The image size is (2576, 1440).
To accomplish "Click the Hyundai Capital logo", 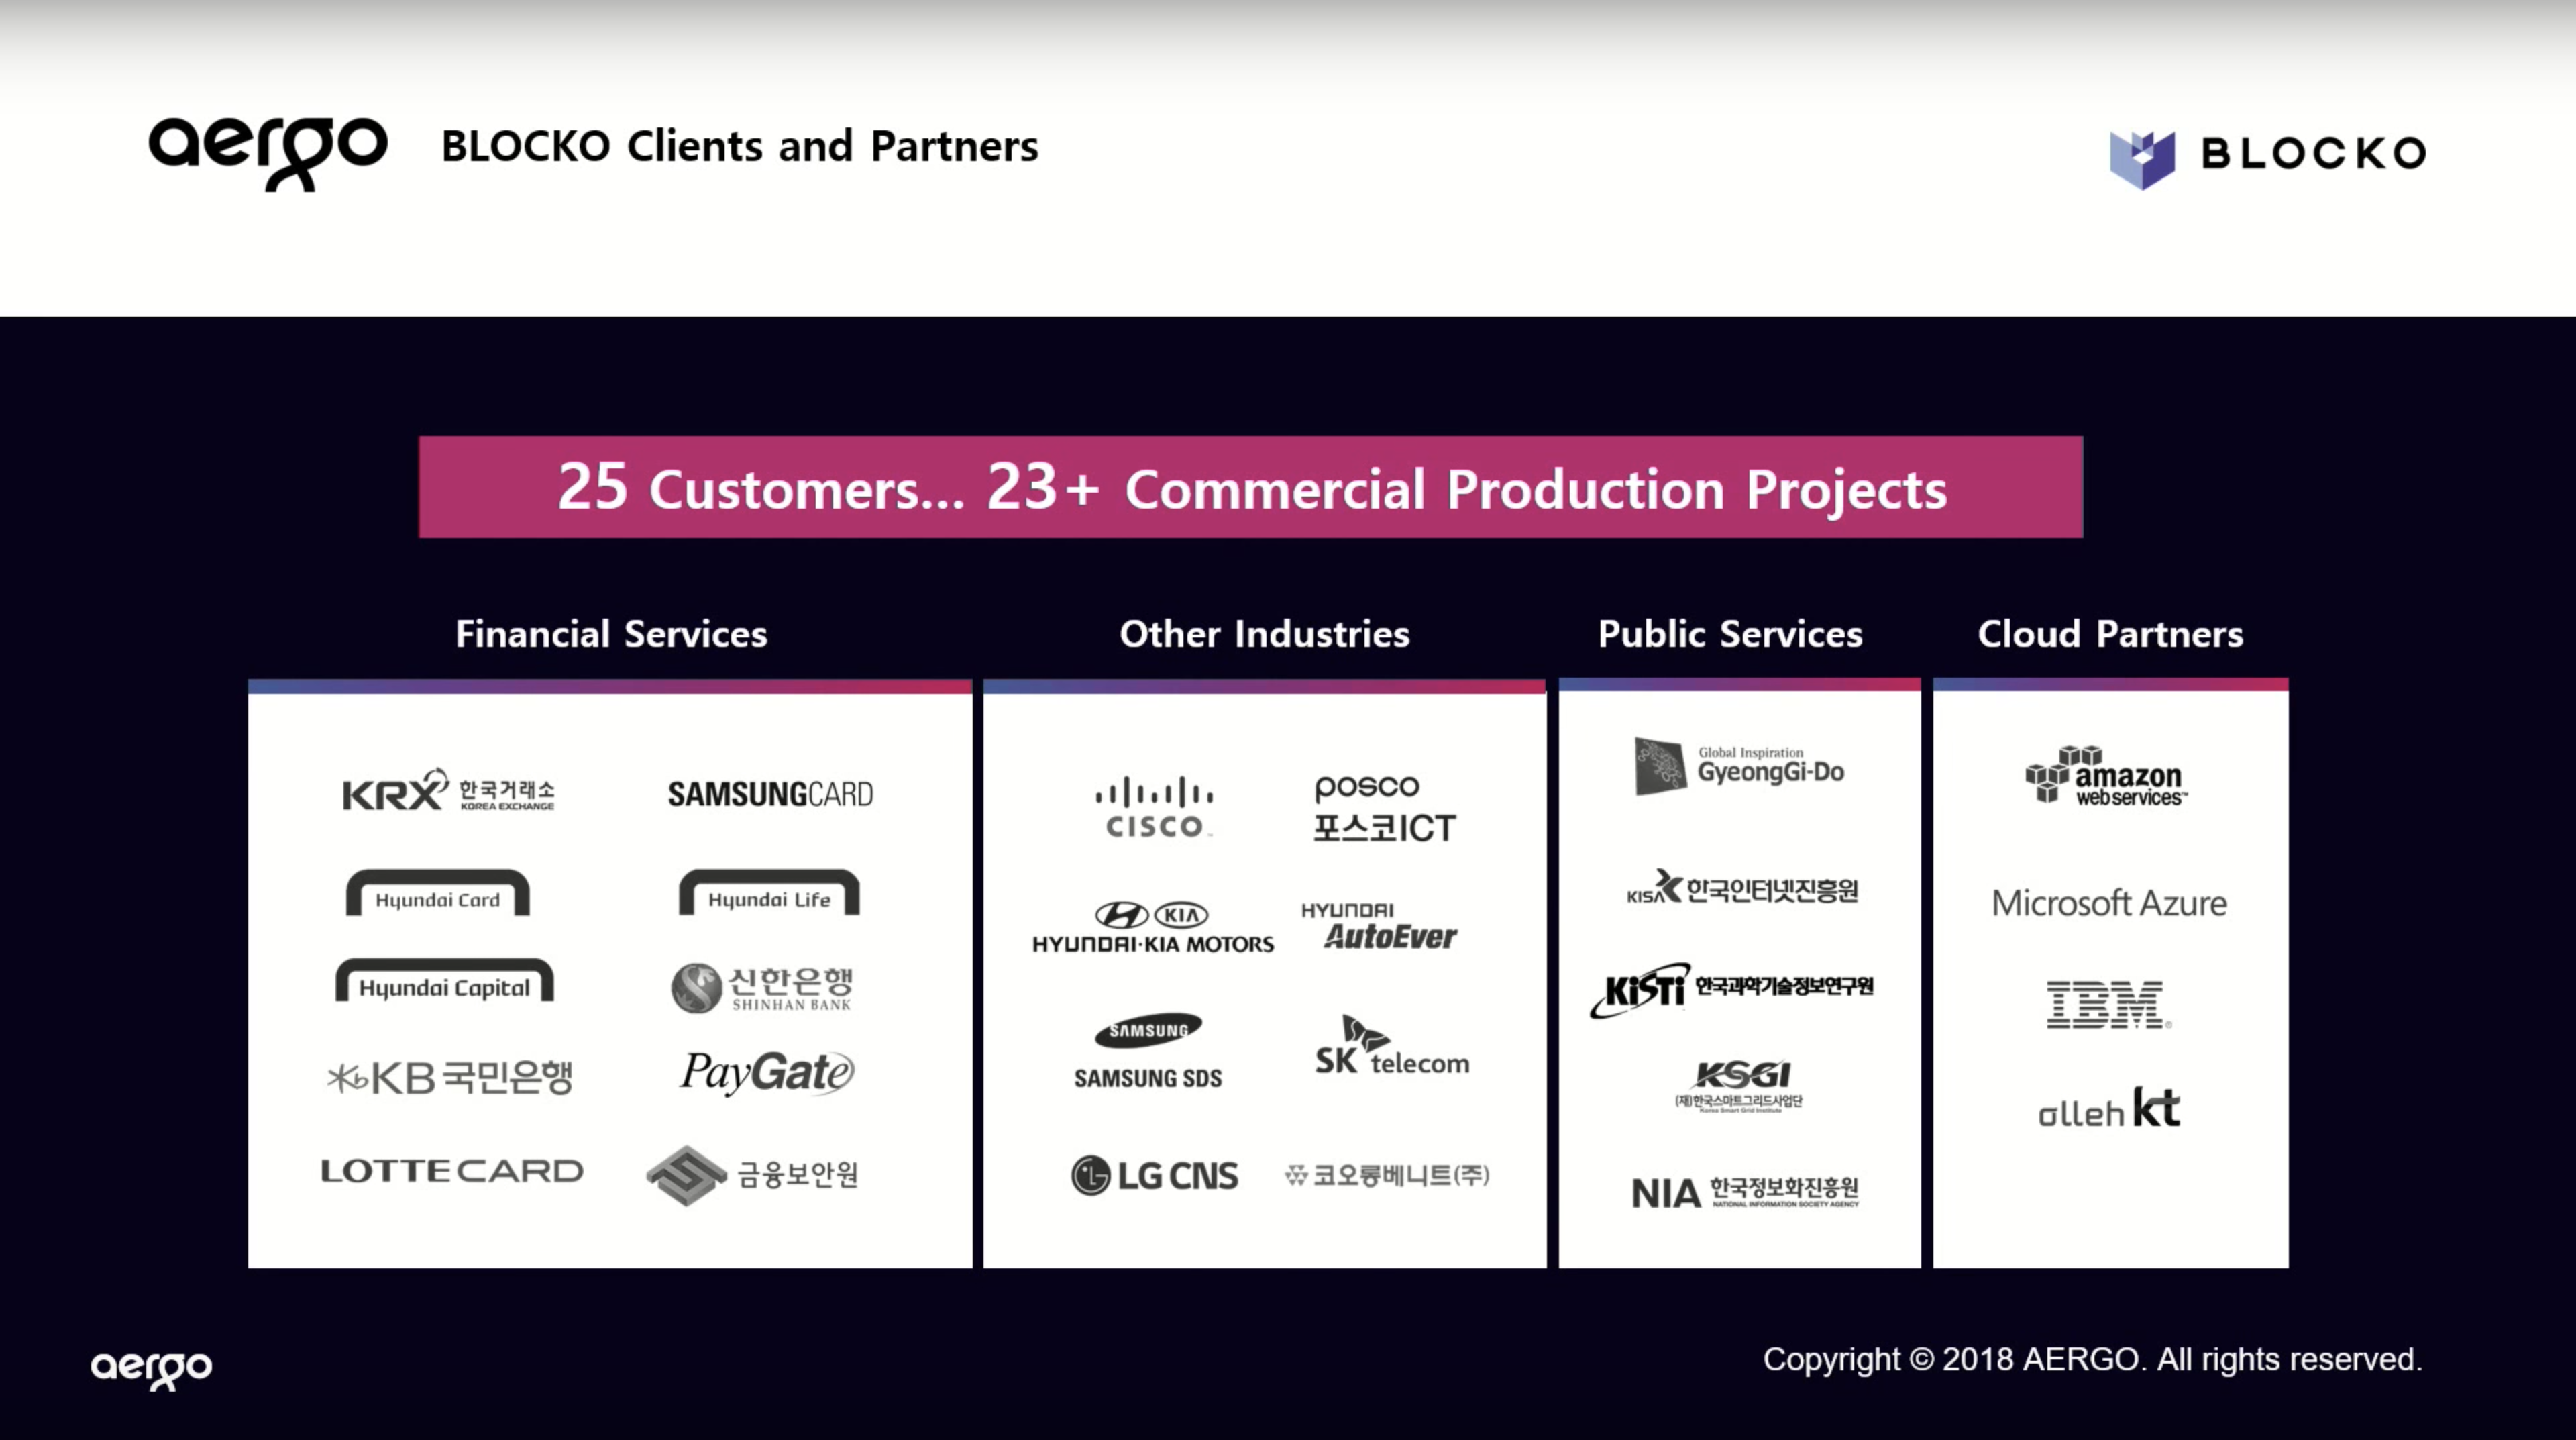I will click(444, 982).
